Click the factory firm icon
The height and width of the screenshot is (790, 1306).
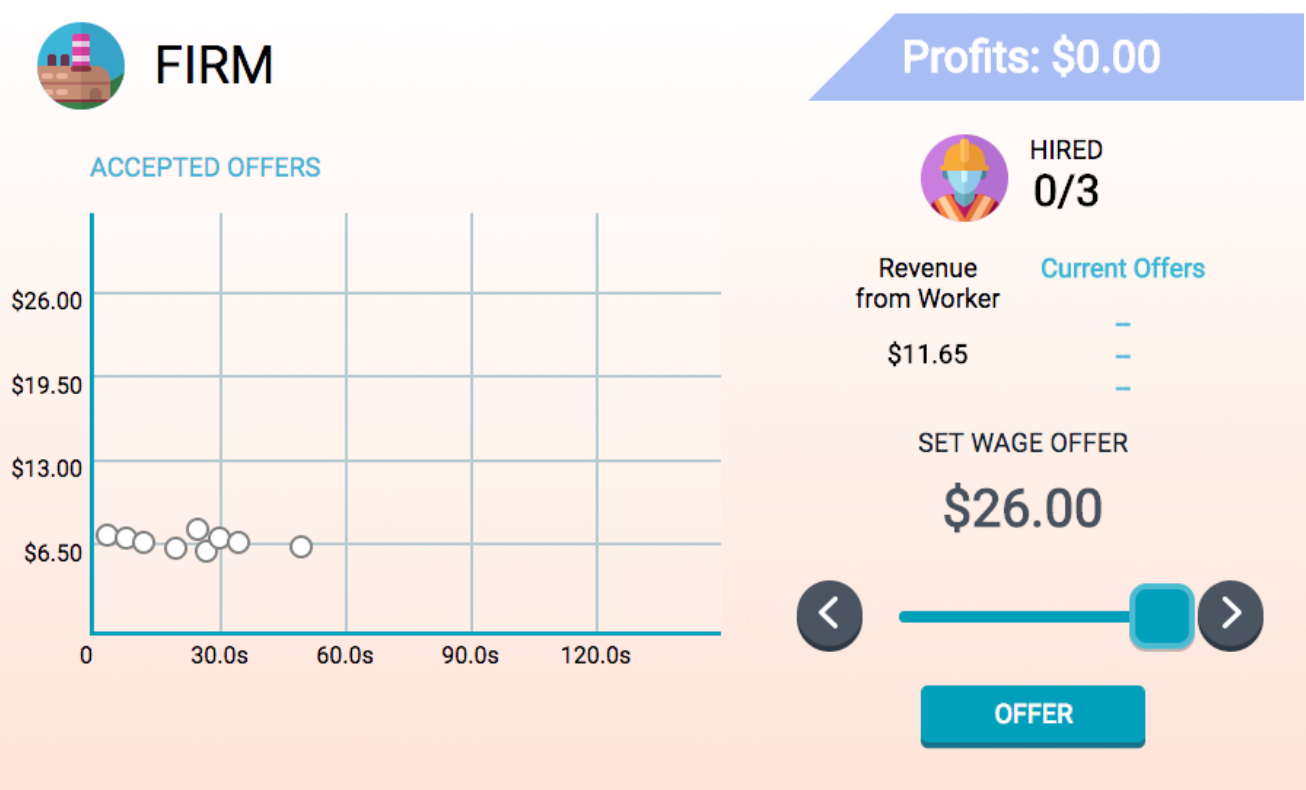81,66
